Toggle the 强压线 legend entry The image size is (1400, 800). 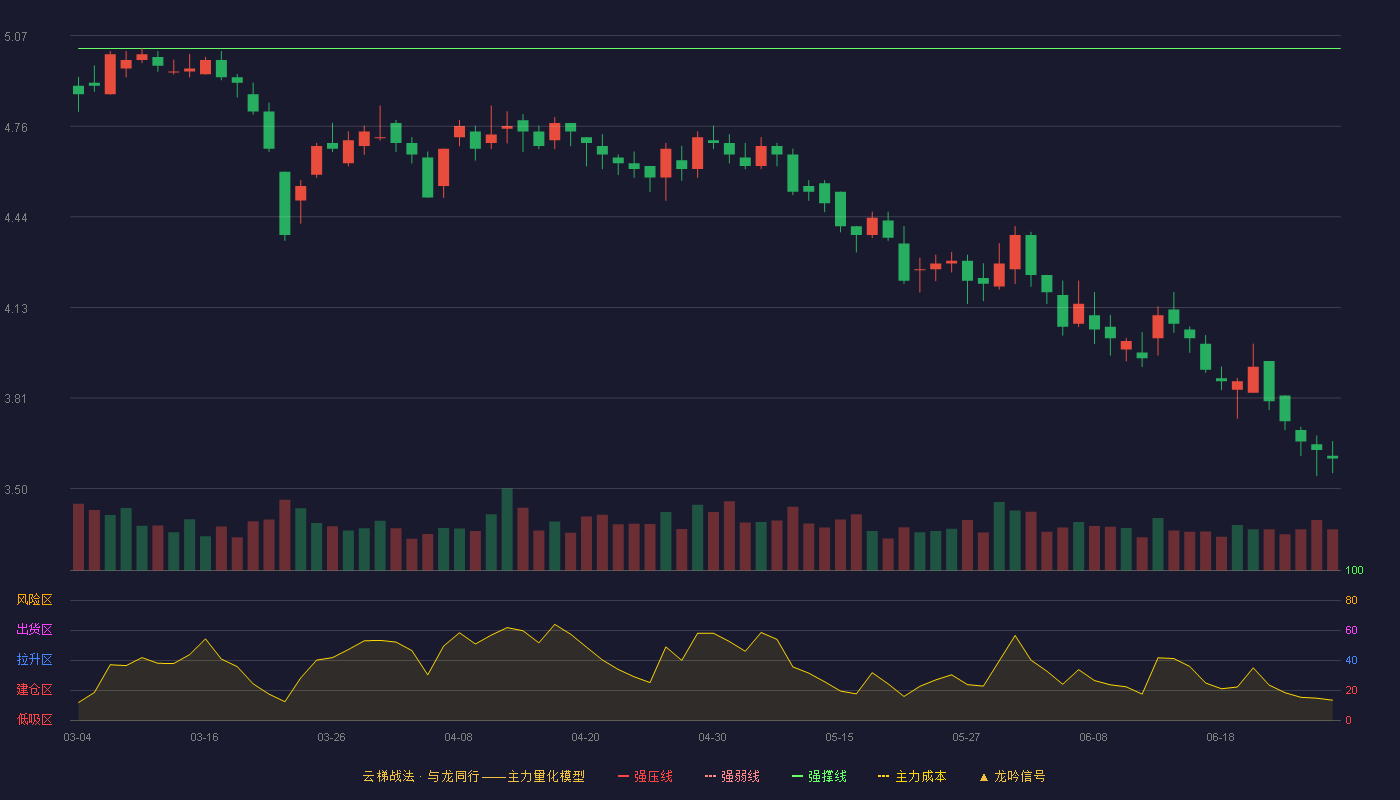[645, 776]
